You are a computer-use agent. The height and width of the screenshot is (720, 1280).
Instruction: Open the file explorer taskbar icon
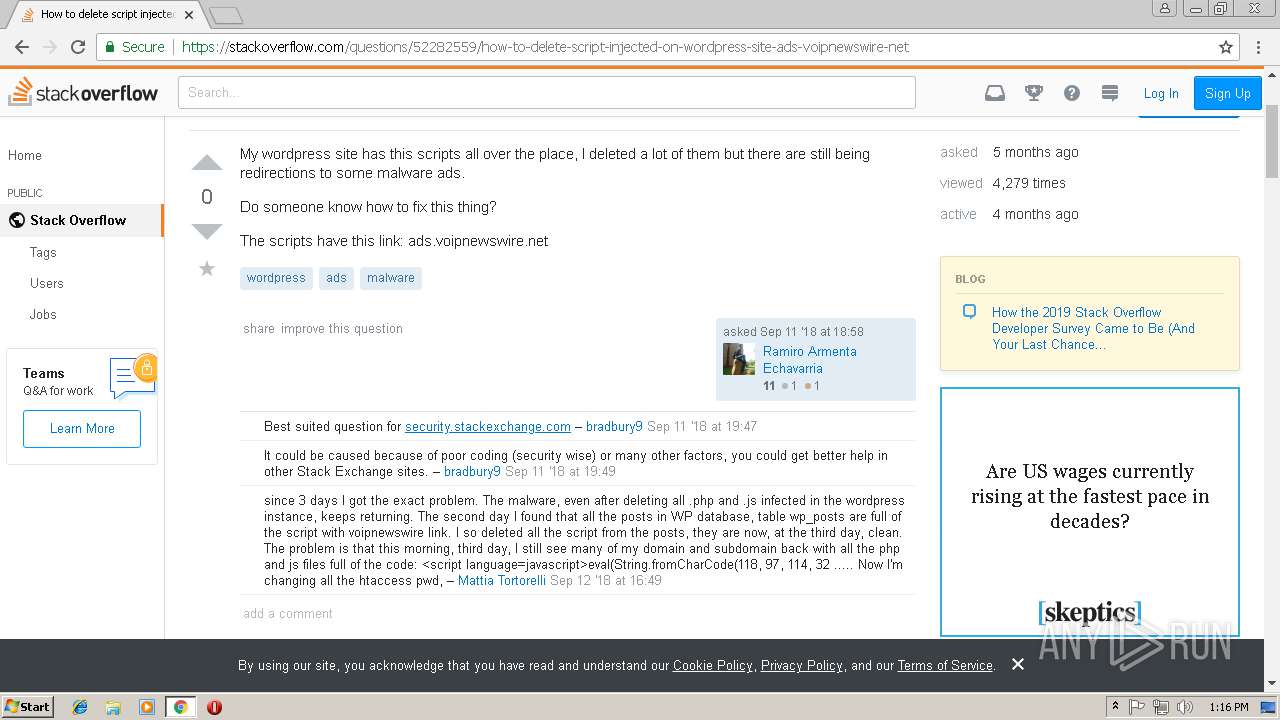click(114, 707)
